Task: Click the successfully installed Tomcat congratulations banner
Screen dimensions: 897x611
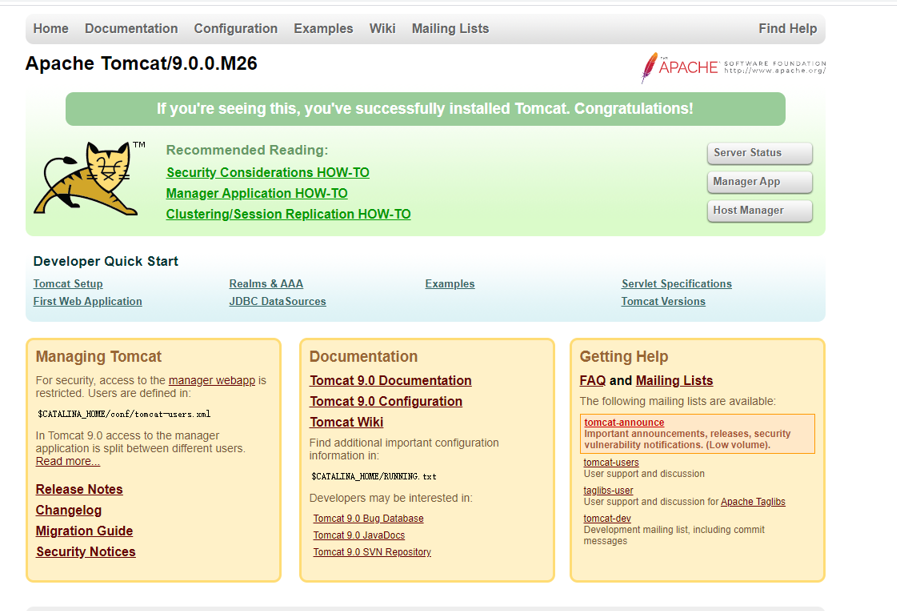Action: click(425, 109)
